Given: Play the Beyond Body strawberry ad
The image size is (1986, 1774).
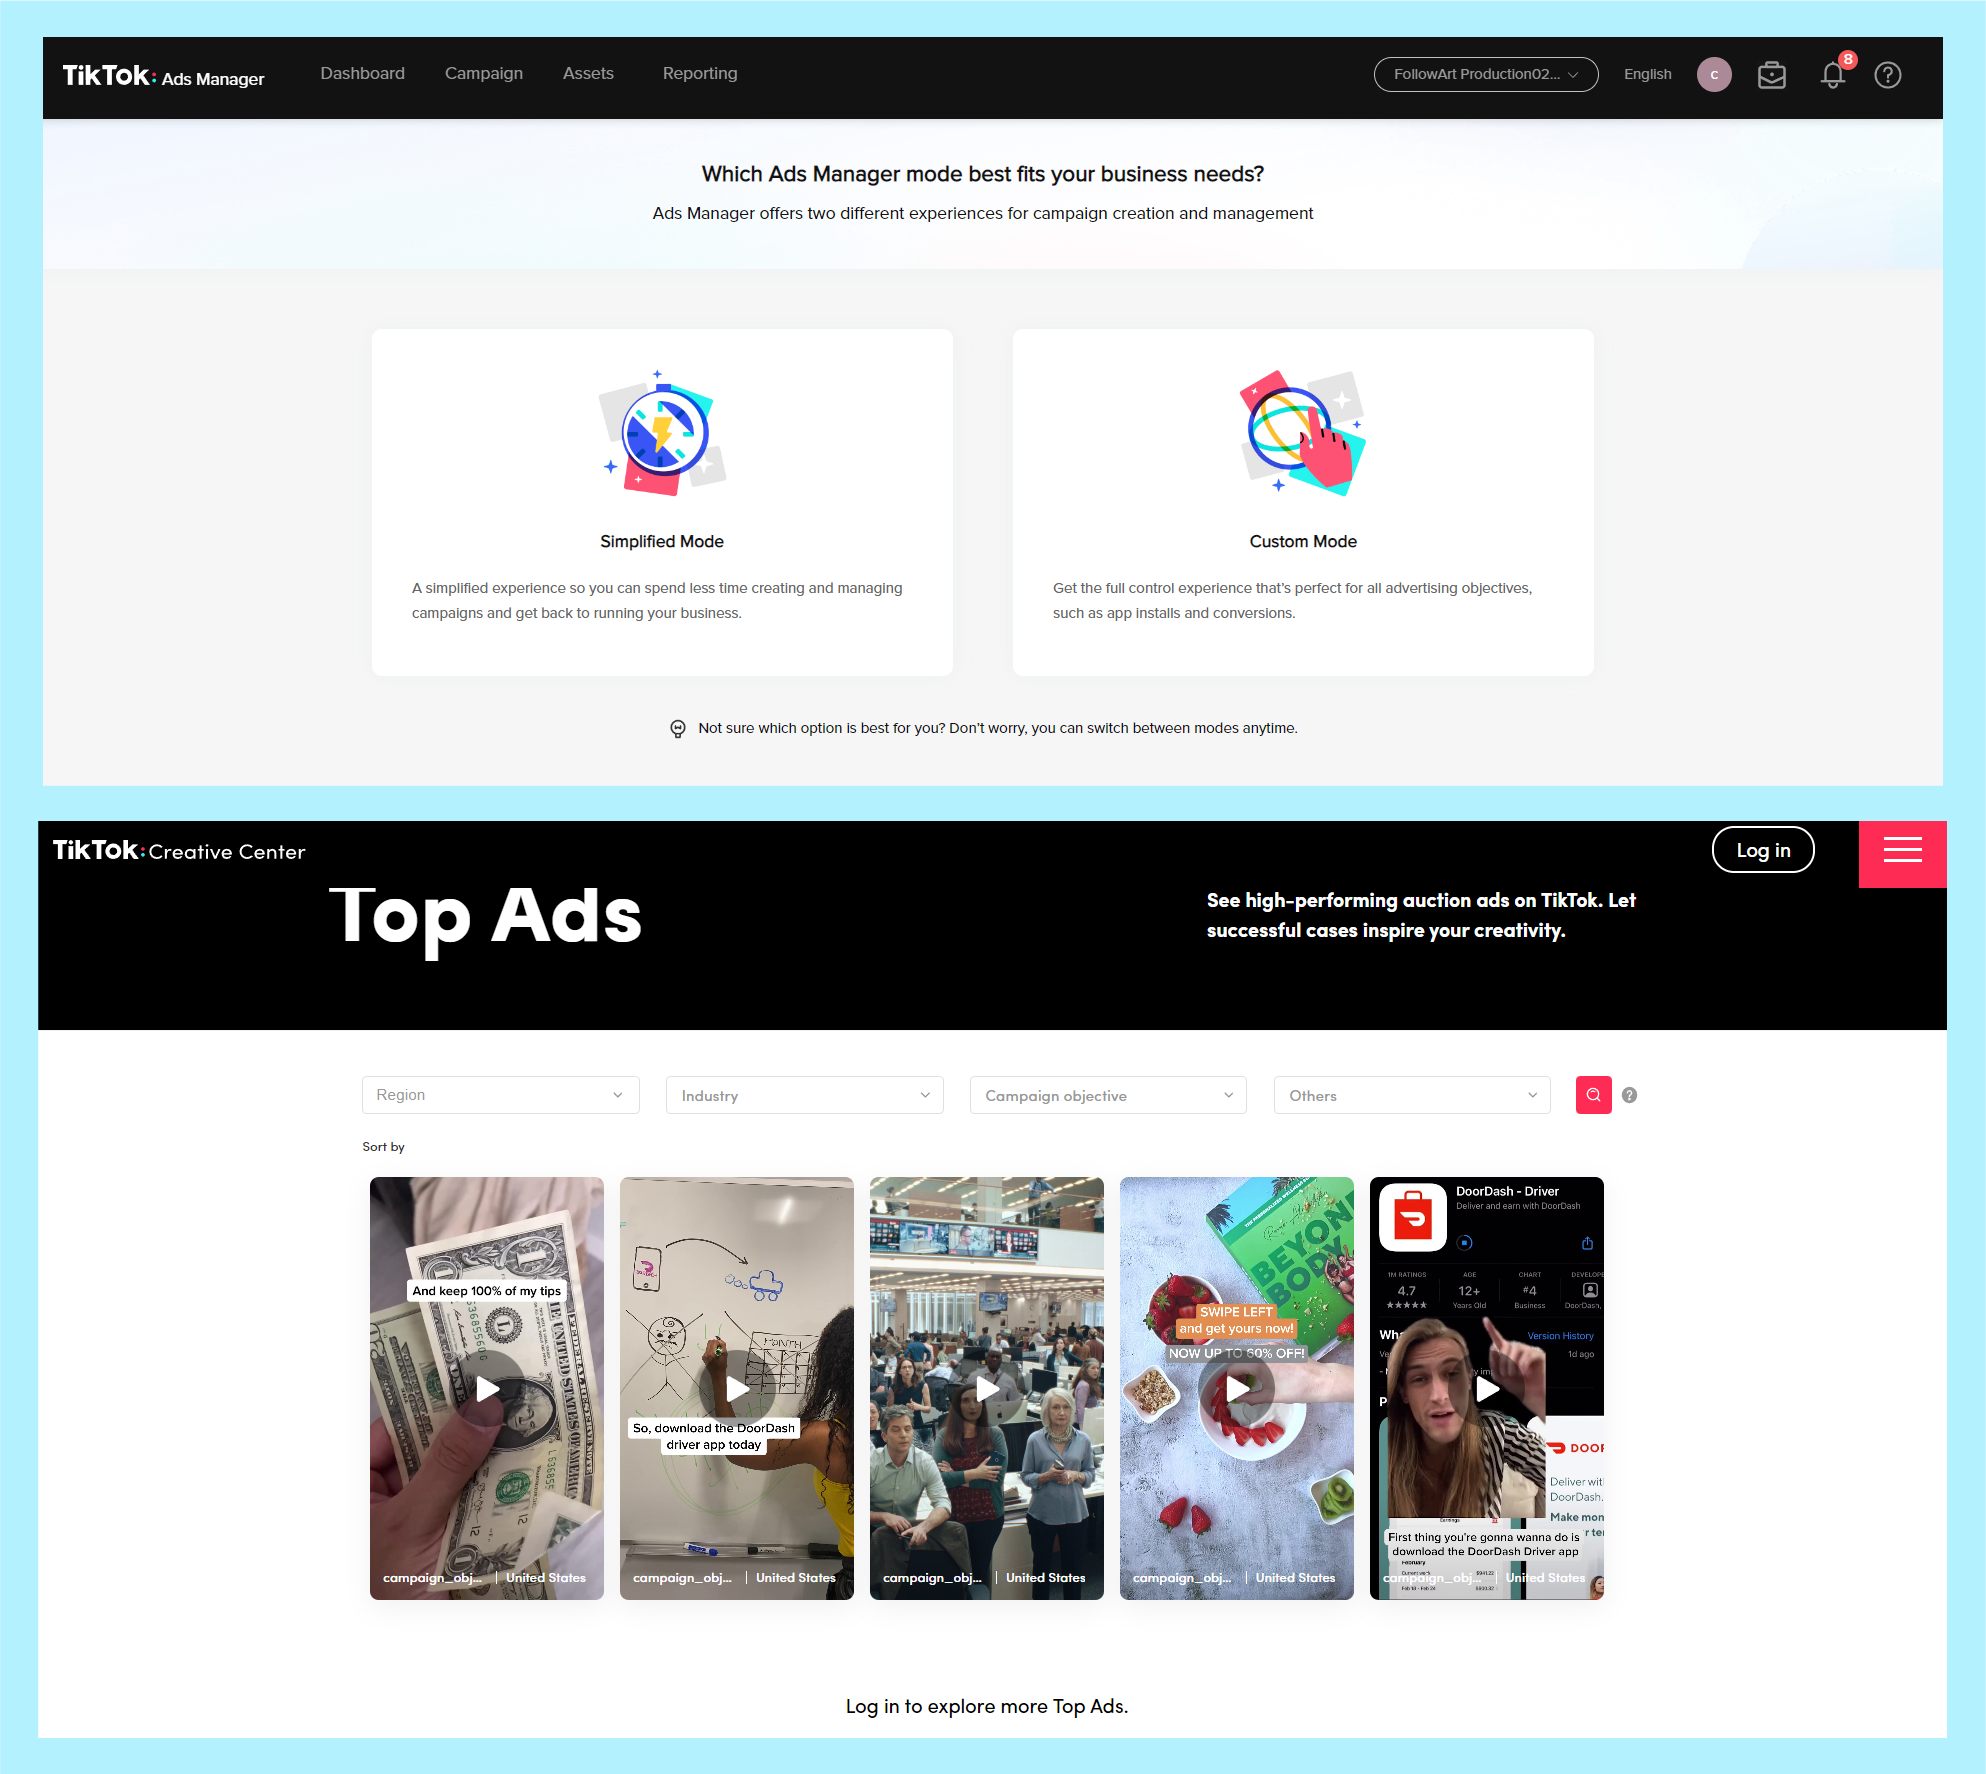Looking at the screenshot, I should (x=1237, y=1388).
